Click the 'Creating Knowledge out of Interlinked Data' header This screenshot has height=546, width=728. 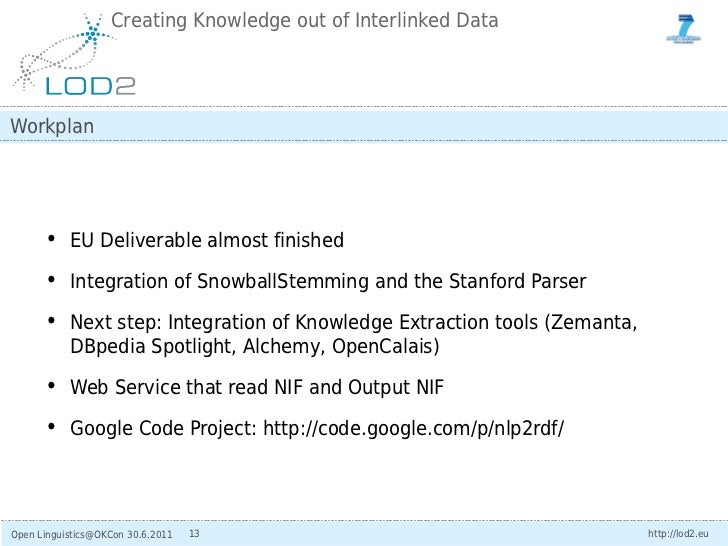(305, 19)
